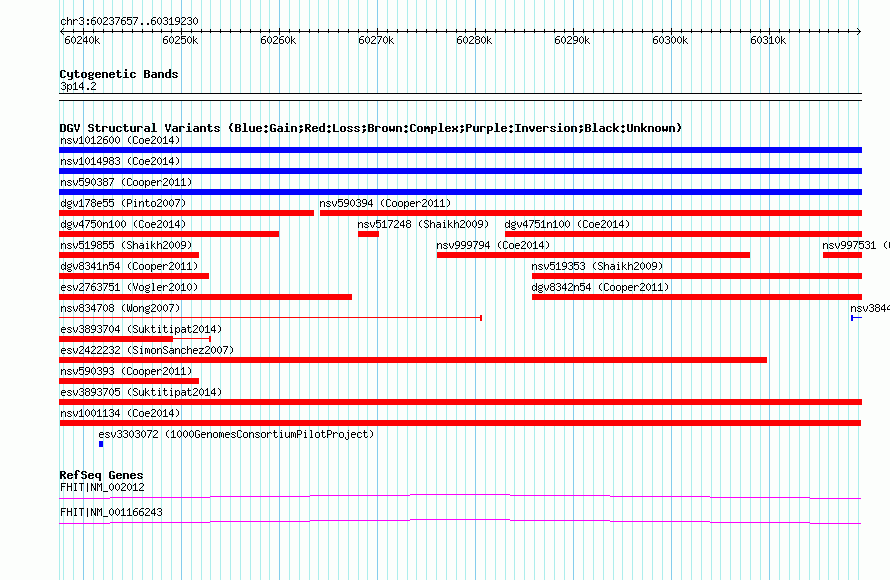Select the thin red line under nsv834708

click(x=271, y=318)
